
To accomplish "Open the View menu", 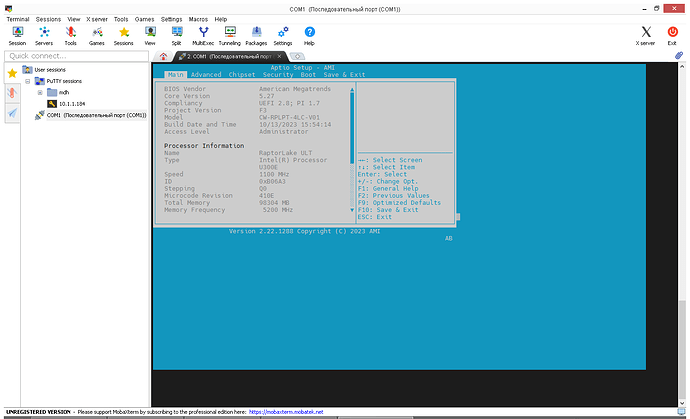I will [x=74, y=19].
